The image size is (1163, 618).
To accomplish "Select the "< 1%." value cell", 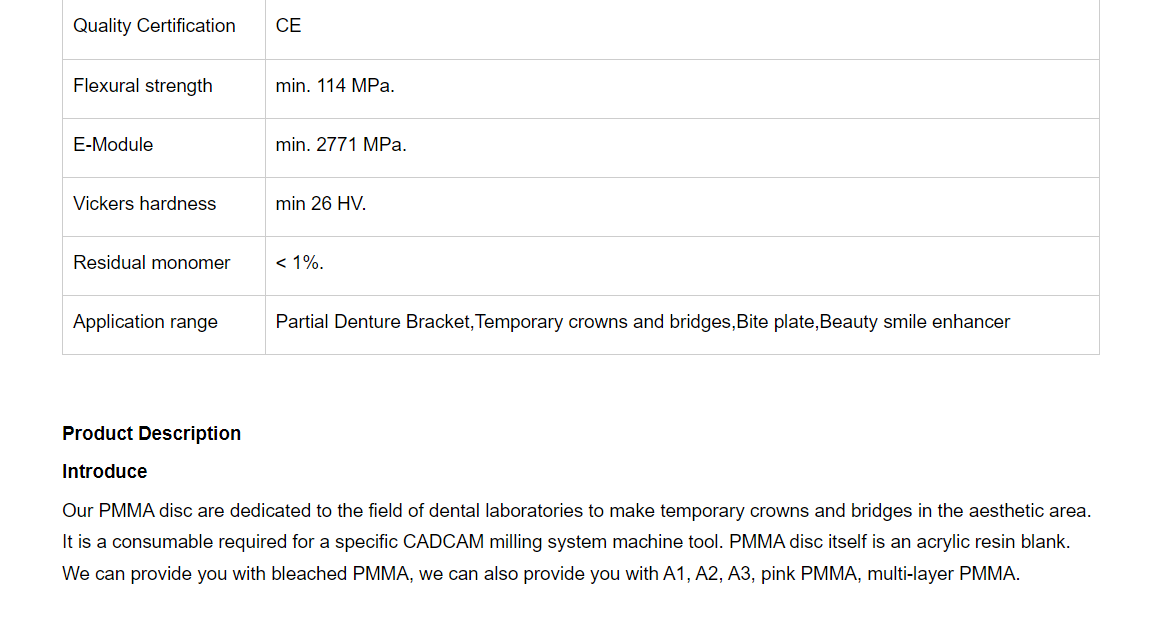I will click(x=300, y=263).
